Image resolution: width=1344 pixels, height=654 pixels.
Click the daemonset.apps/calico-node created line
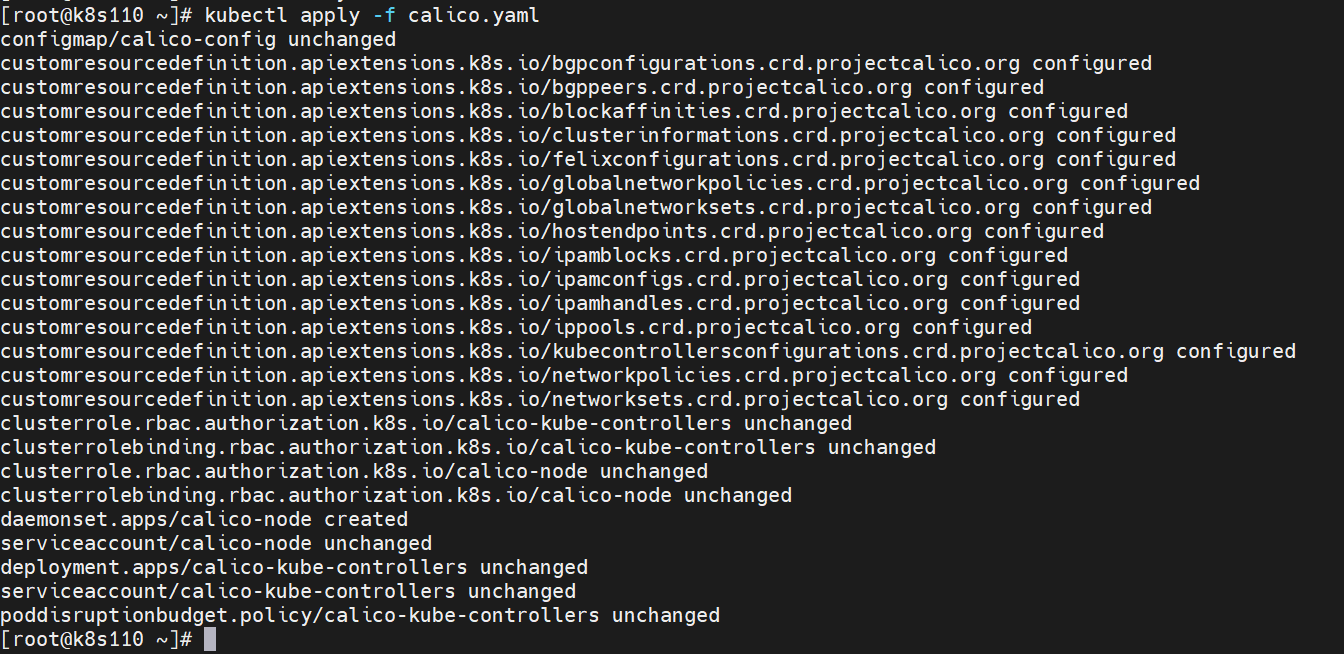coord(204,519)
